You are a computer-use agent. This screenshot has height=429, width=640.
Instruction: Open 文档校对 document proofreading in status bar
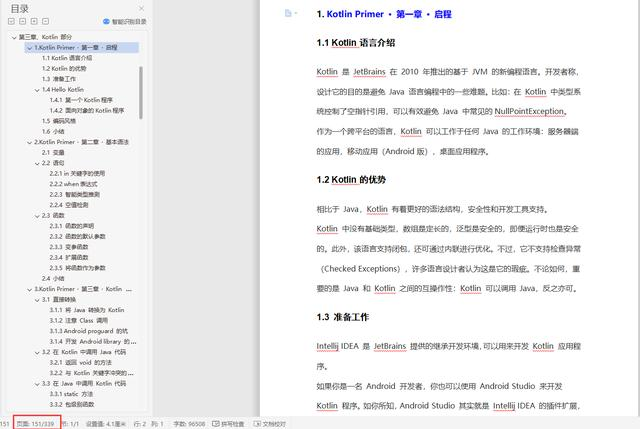click(270, 424)
